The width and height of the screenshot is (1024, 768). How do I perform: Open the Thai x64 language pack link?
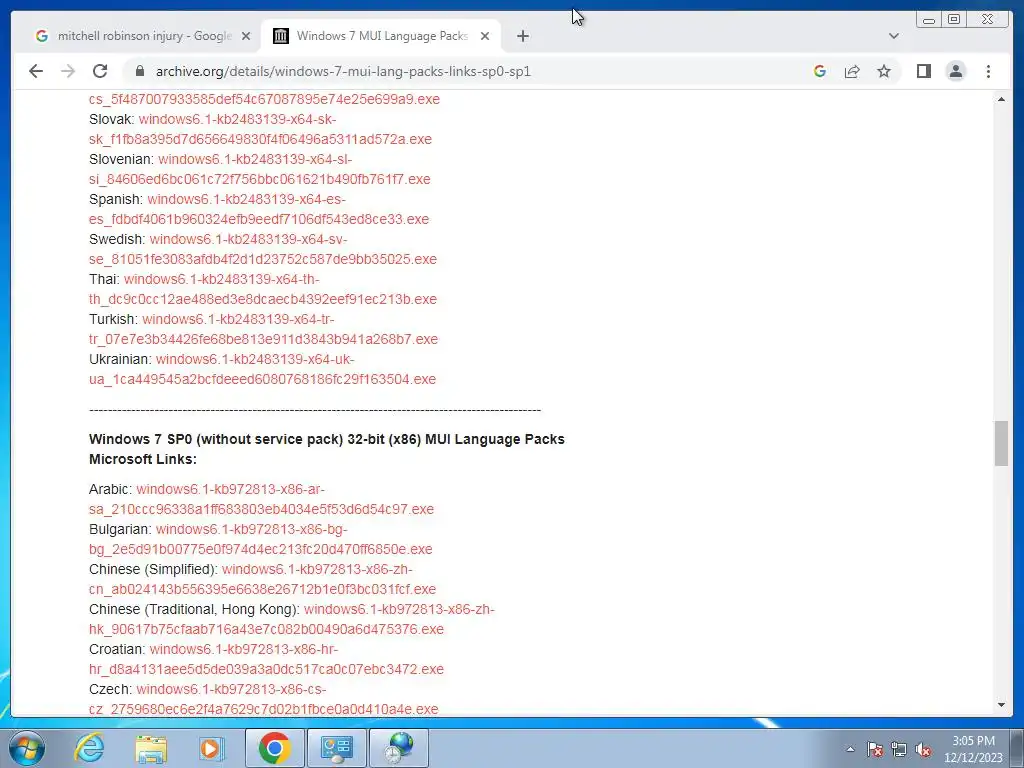(x=263, y=289)
